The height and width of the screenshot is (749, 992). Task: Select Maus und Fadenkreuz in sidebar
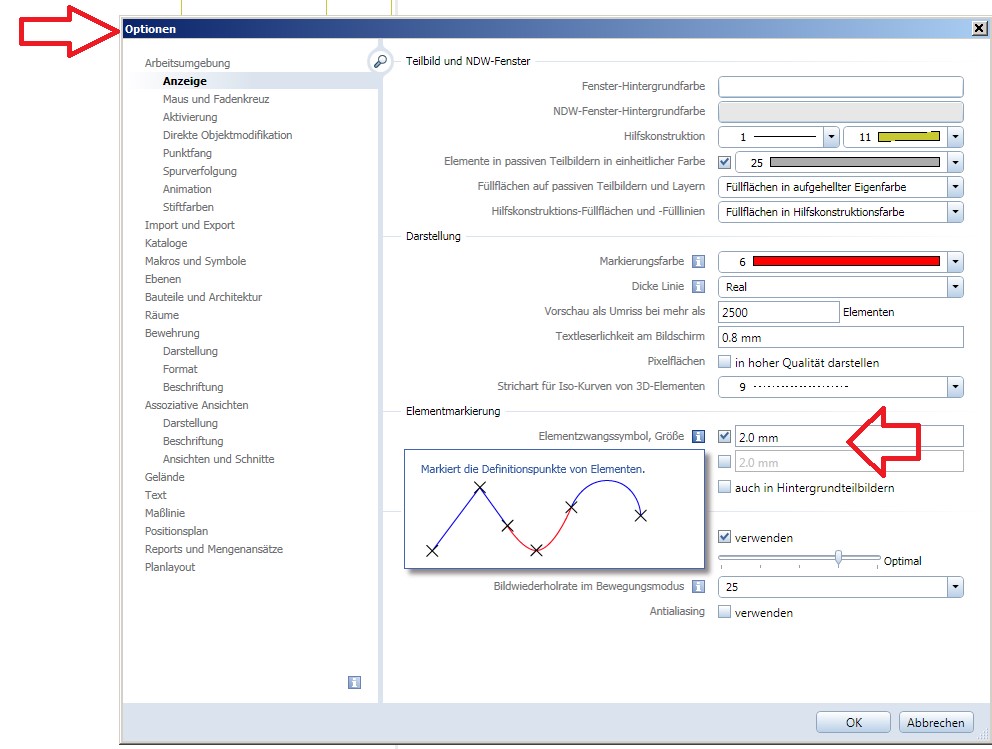point(216,99)
